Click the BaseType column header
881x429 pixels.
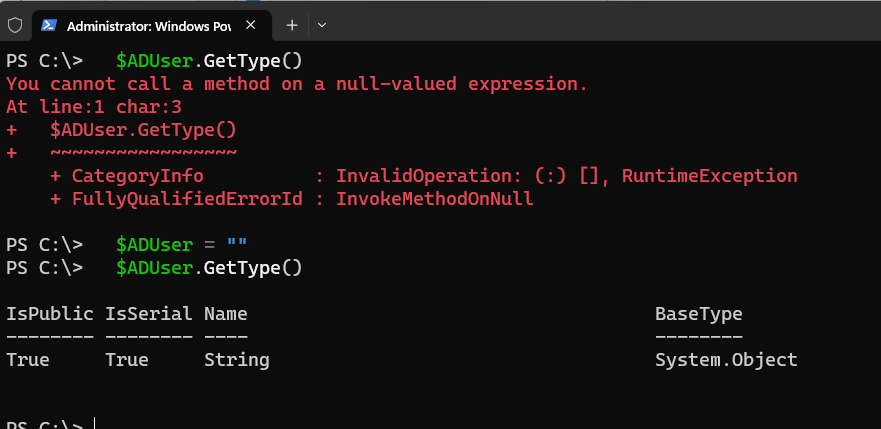[698, 314]
